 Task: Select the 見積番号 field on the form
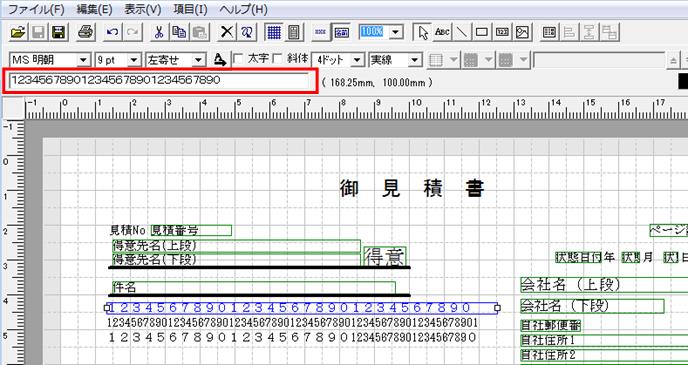pos(191,230)
